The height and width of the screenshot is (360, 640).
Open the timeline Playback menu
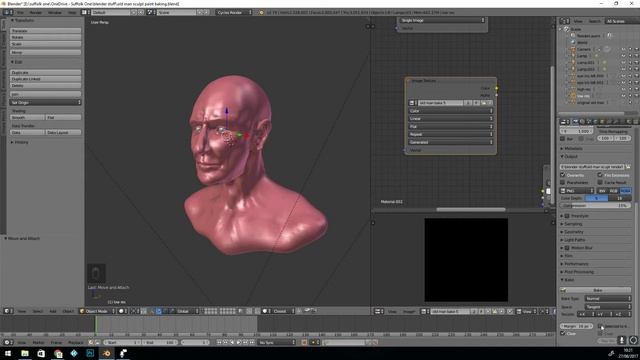click(x=76, y=342)
